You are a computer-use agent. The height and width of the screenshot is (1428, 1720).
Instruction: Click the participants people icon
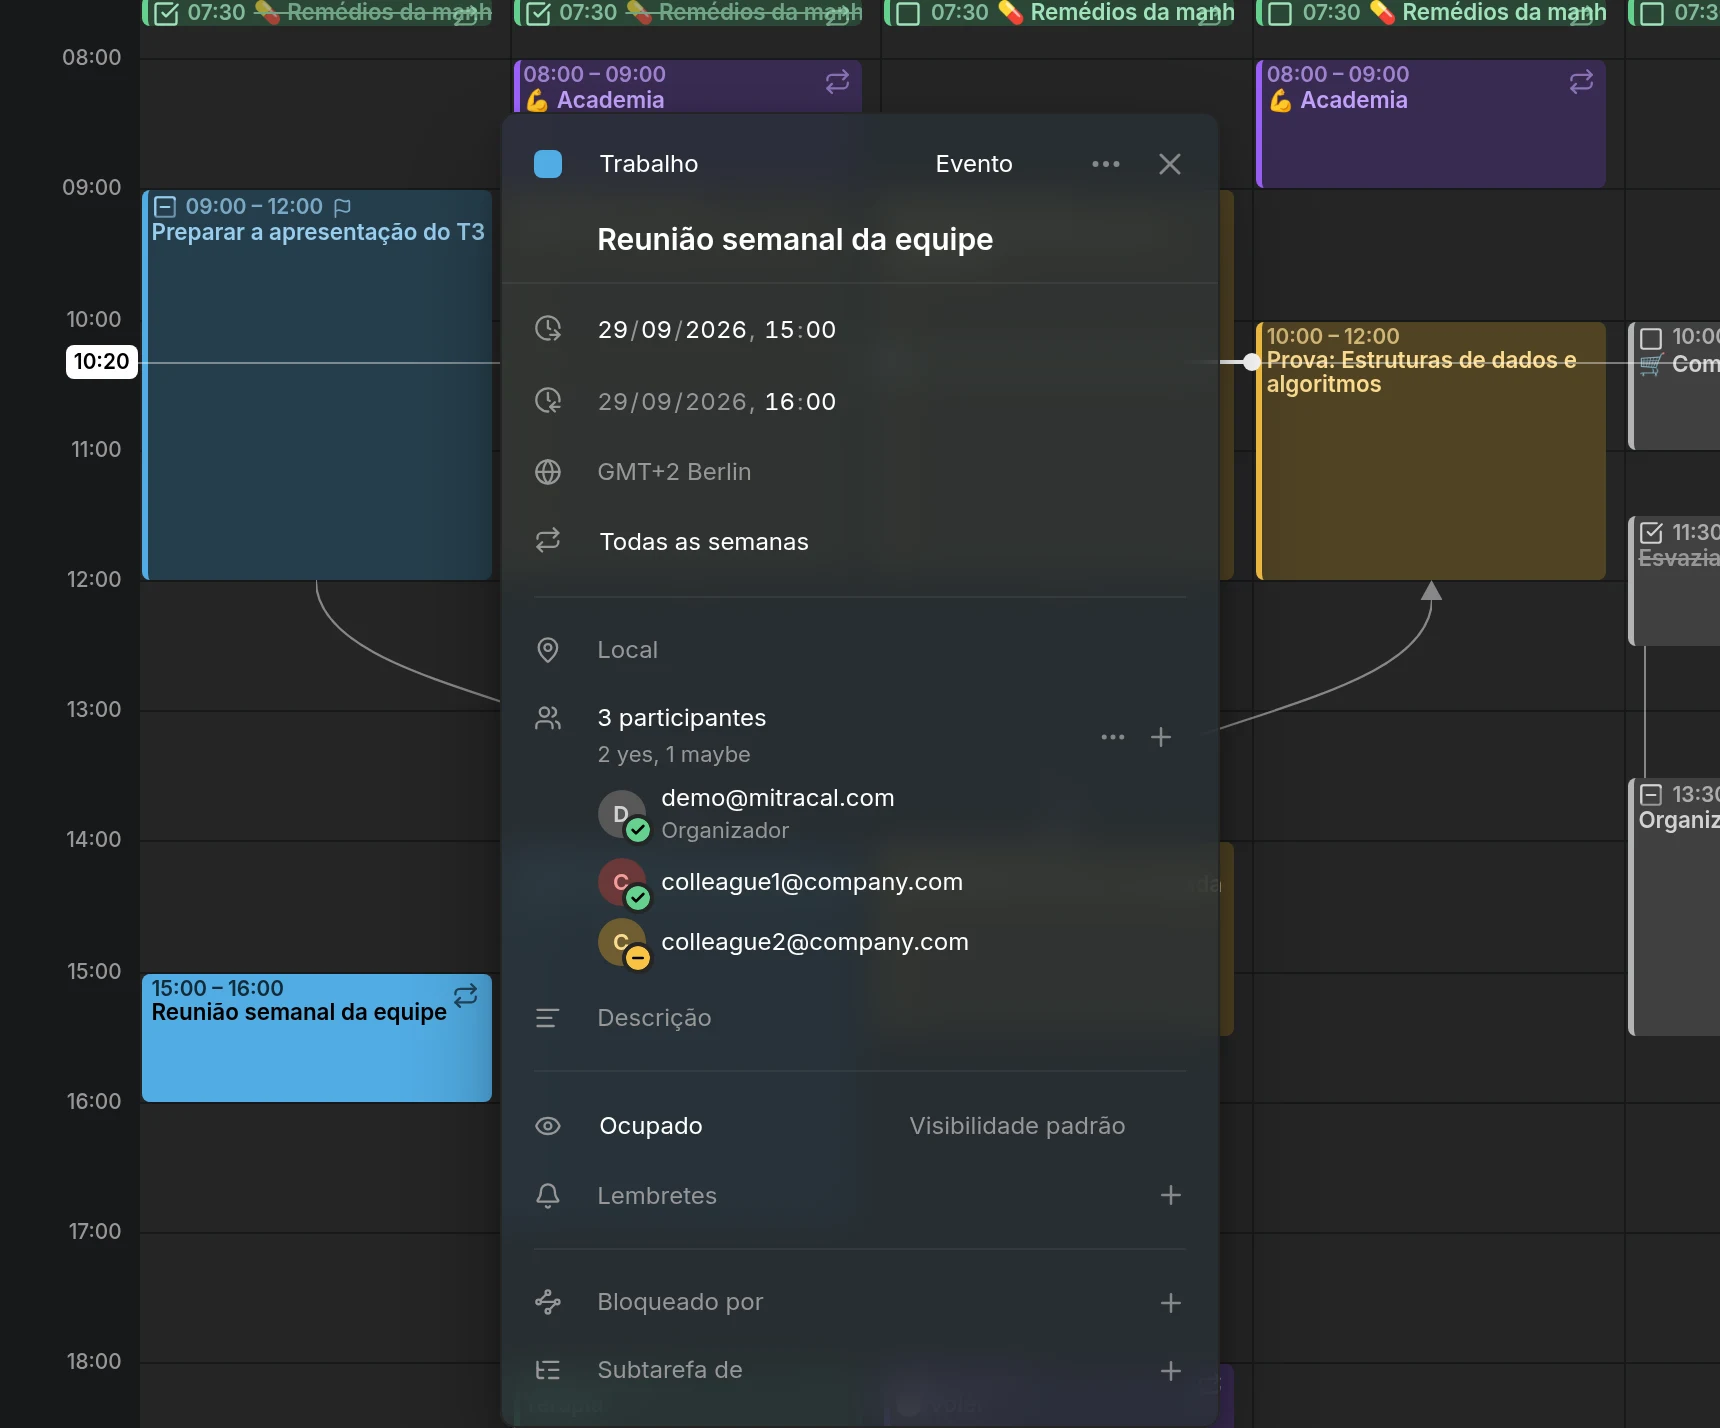pos(548,718)
